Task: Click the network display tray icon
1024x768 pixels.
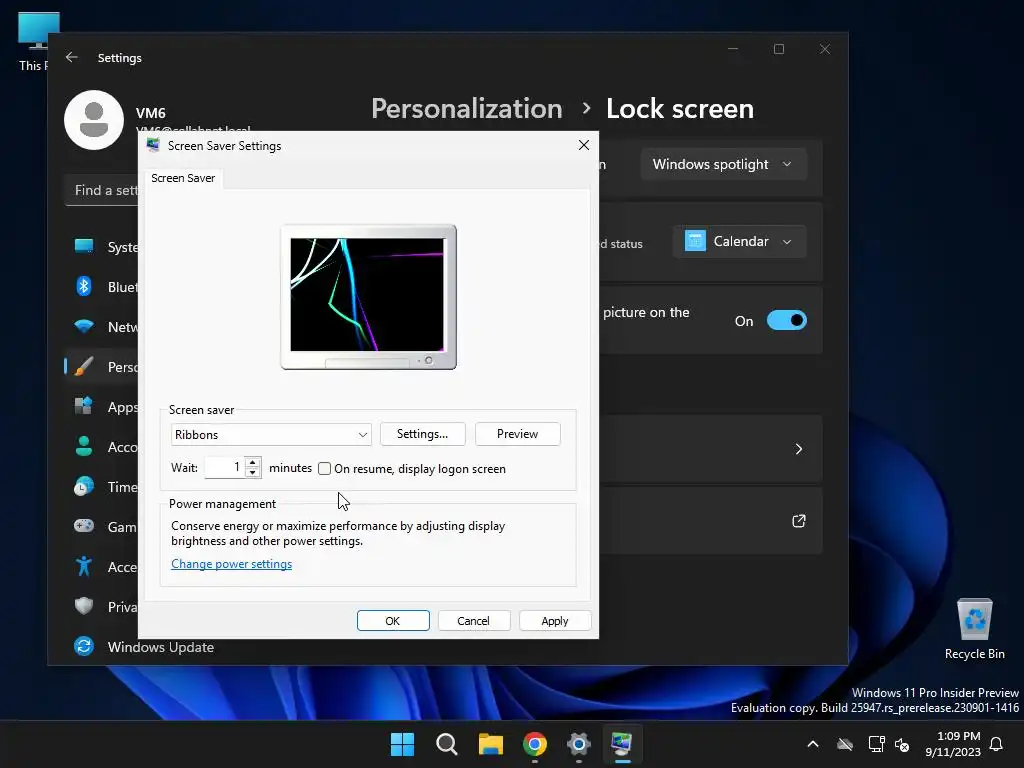Action: tap(876, 744)
